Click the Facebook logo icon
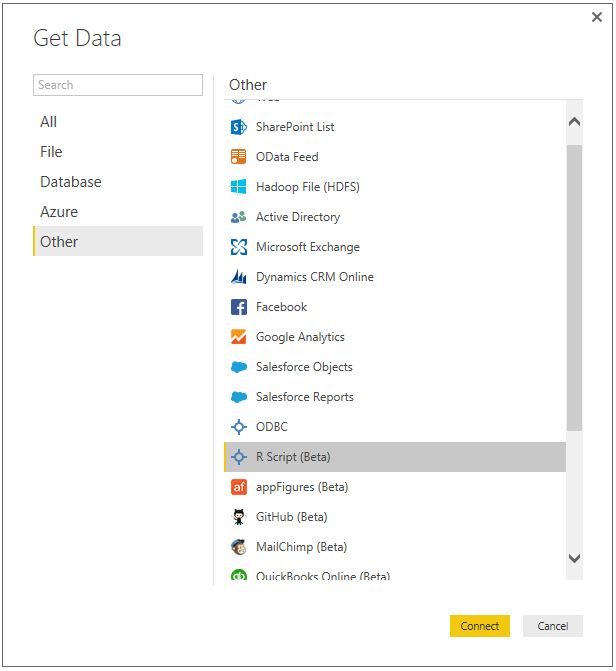 (x=238, y=307)
